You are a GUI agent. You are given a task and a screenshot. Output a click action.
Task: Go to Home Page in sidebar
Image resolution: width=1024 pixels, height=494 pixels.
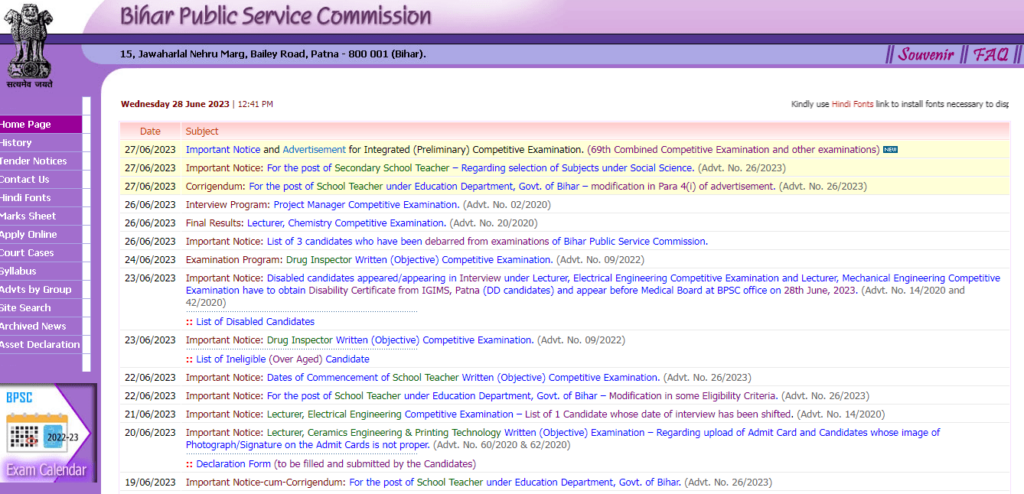pos(41,124)
